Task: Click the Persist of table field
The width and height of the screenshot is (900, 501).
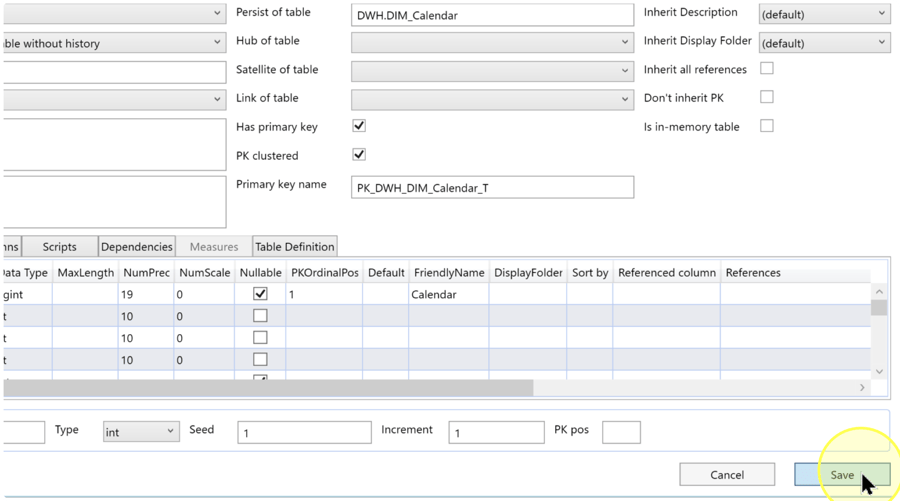Action: [492, 15]
